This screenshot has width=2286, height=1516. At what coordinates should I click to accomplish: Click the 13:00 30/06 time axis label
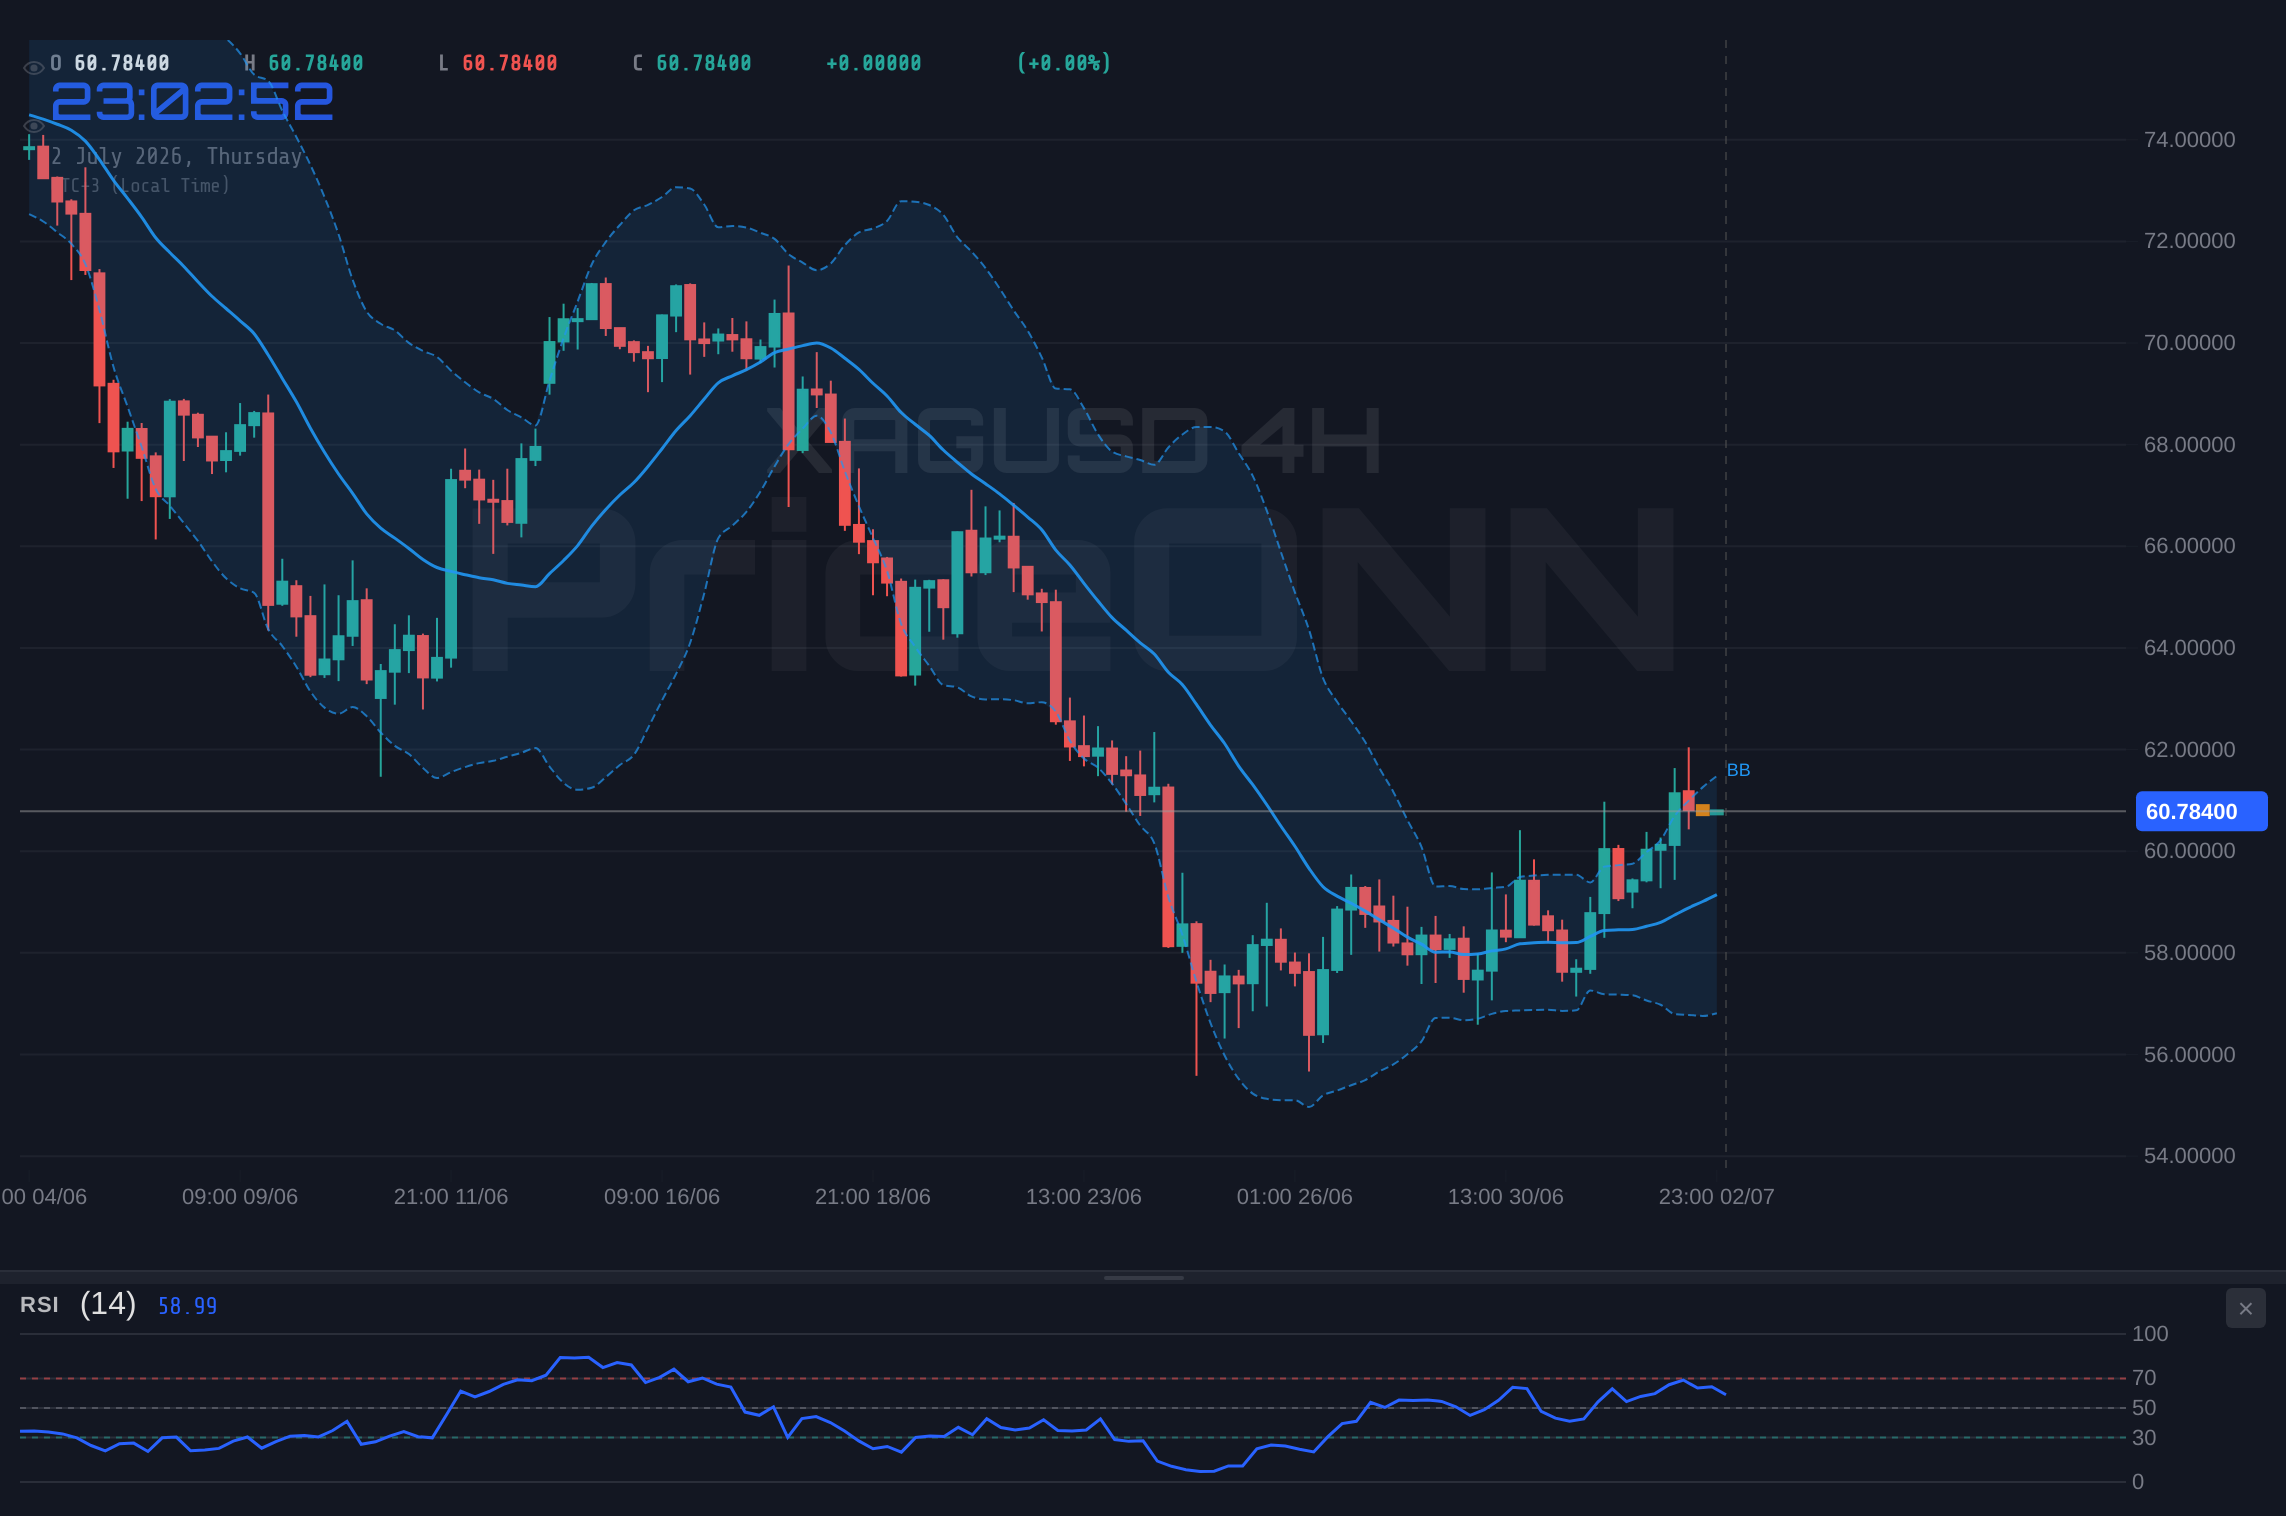[1506, 1197]
